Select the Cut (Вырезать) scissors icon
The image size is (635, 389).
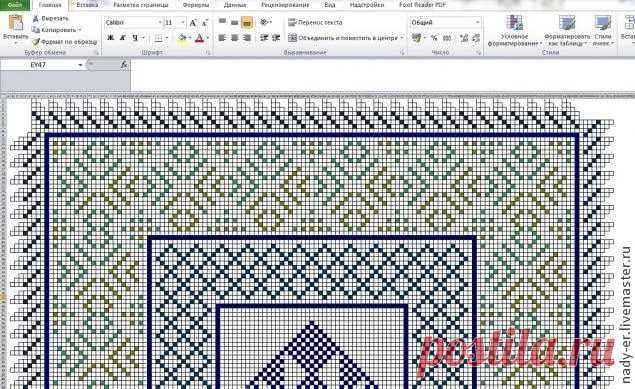(36, 18)
